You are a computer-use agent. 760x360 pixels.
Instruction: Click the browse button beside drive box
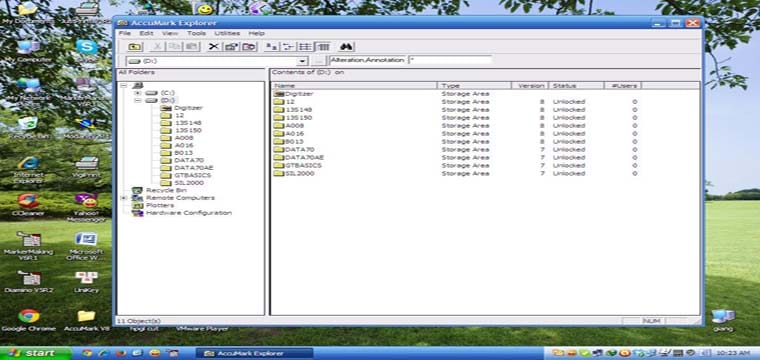coord(318,61)
